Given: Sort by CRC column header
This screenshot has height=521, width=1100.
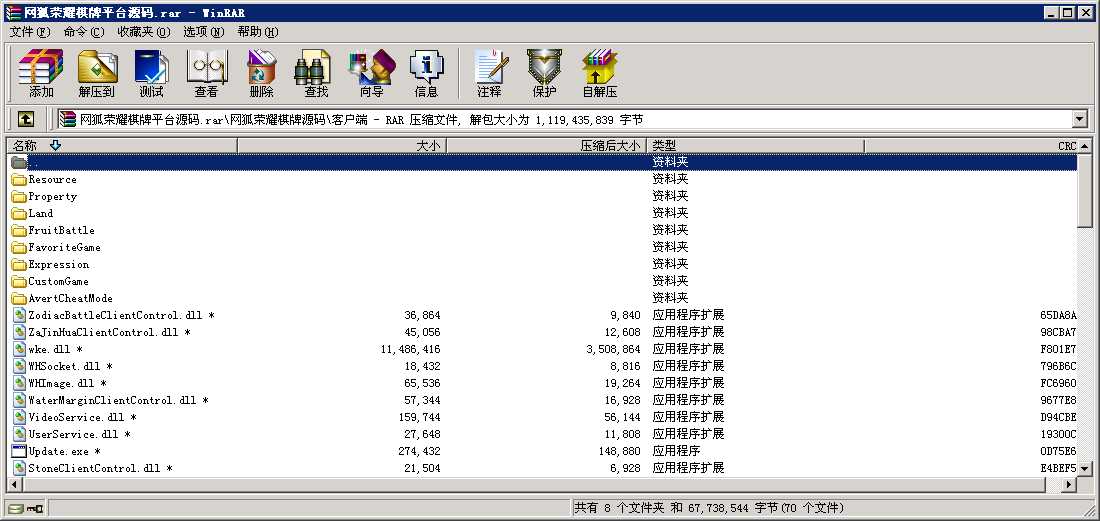Looking at the screenshot, I should click(x=971, y=146).
